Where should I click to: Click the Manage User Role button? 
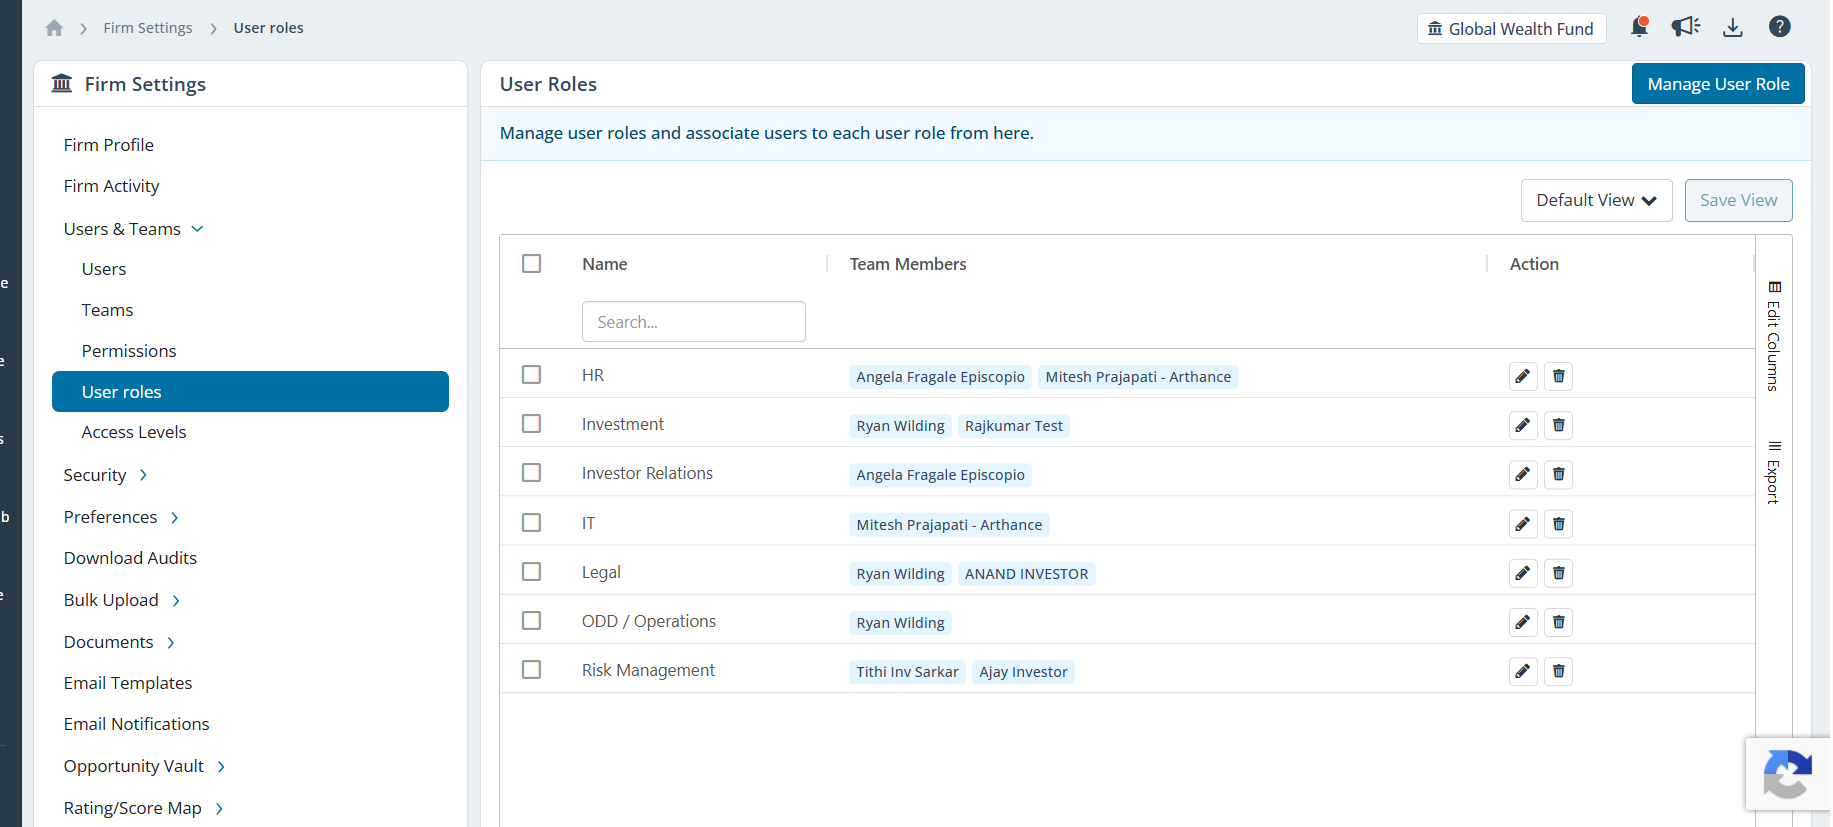1718,84
